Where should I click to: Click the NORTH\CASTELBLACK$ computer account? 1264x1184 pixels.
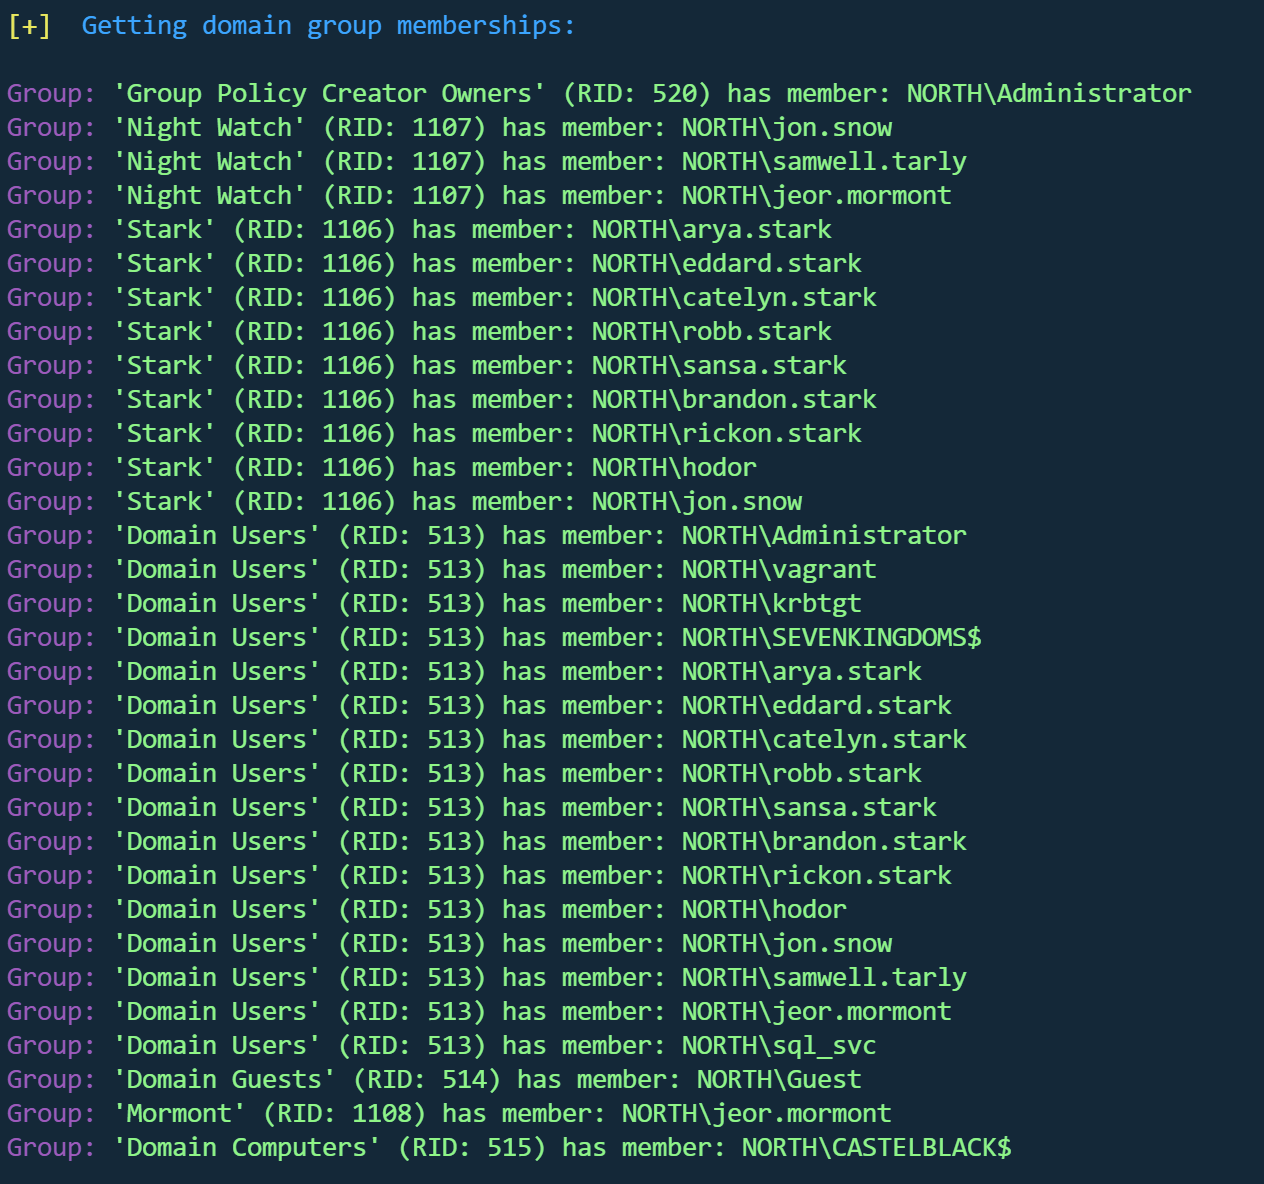point(876,1148)
